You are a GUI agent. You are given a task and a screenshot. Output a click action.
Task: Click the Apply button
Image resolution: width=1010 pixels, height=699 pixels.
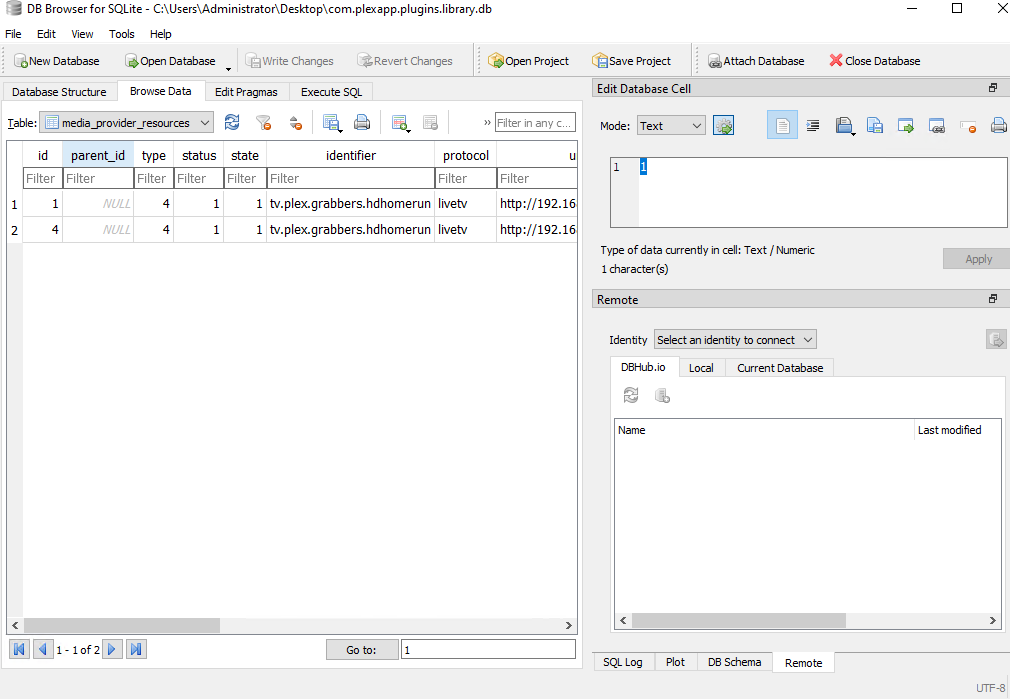click(x=978, y=259)
